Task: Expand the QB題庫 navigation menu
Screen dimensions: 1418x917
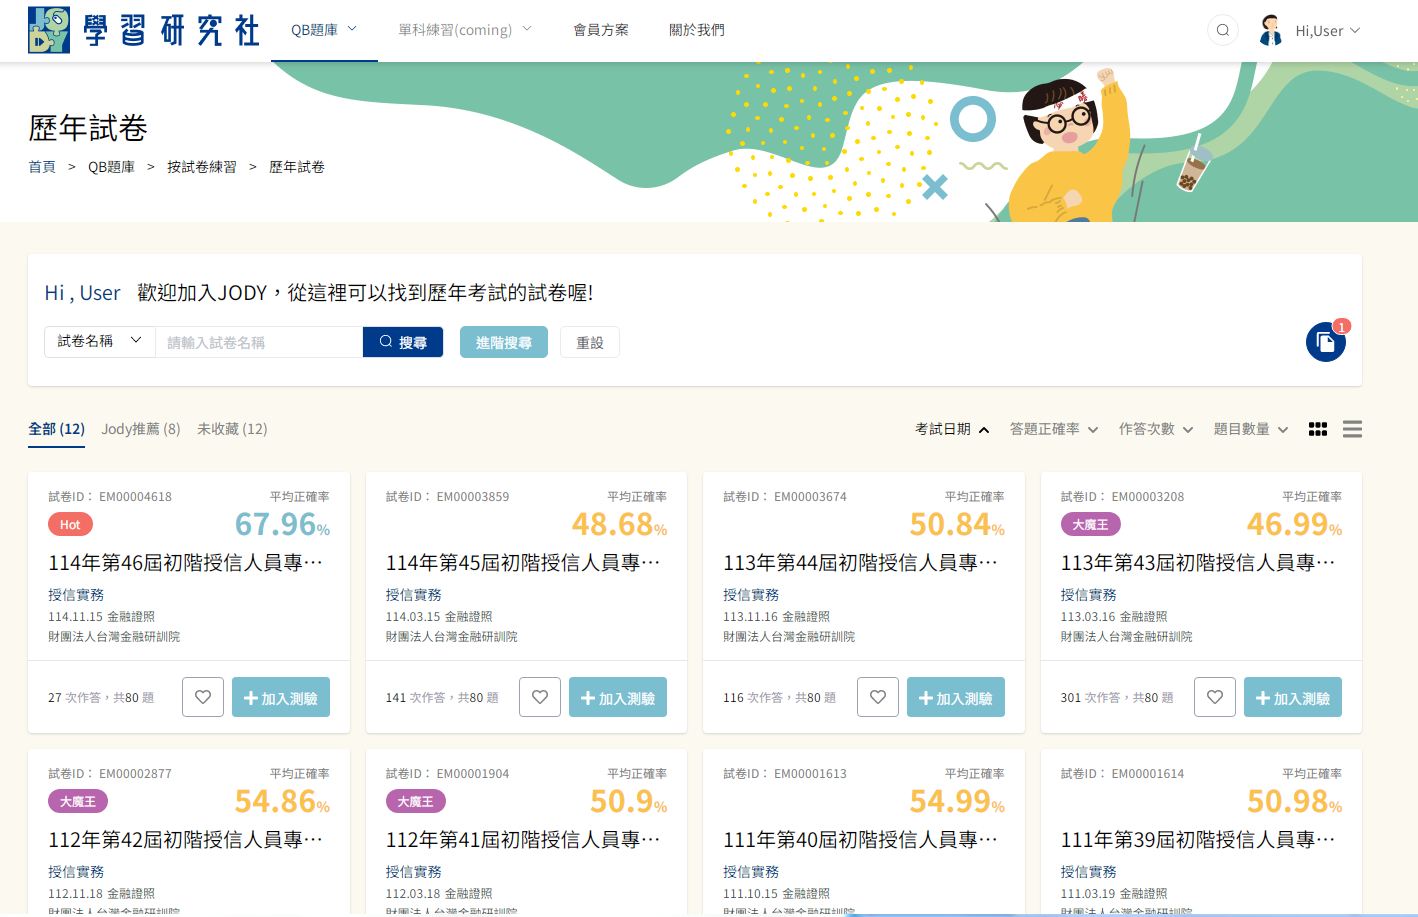Action: (x=323, y=30)
